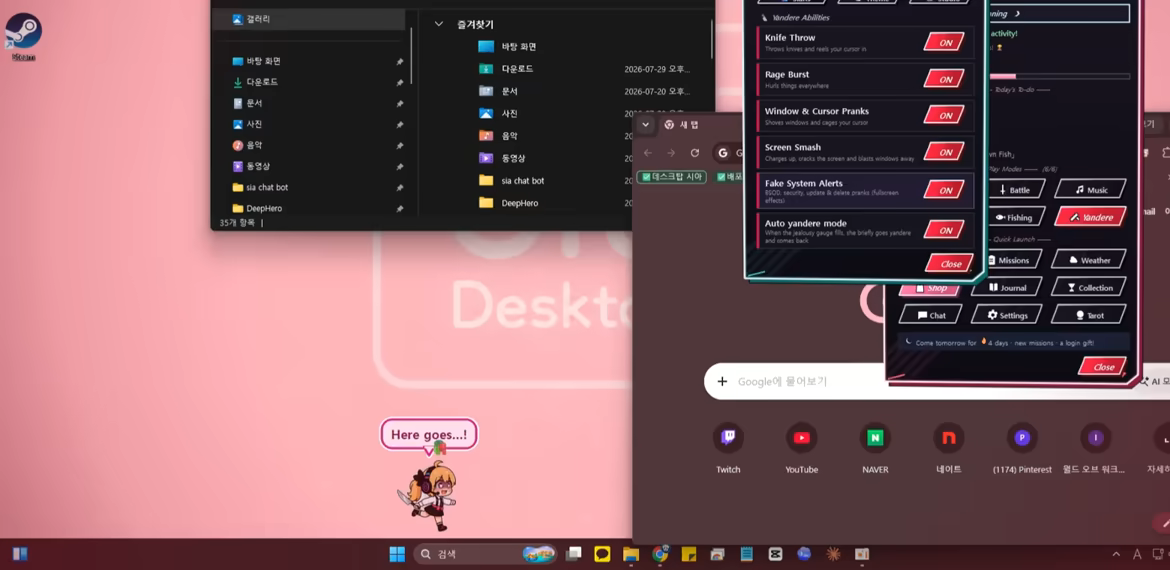Toggle Window & Cursor Pranks off
This screenshot has width=1170, height=570.
click(x=944, y=116)
